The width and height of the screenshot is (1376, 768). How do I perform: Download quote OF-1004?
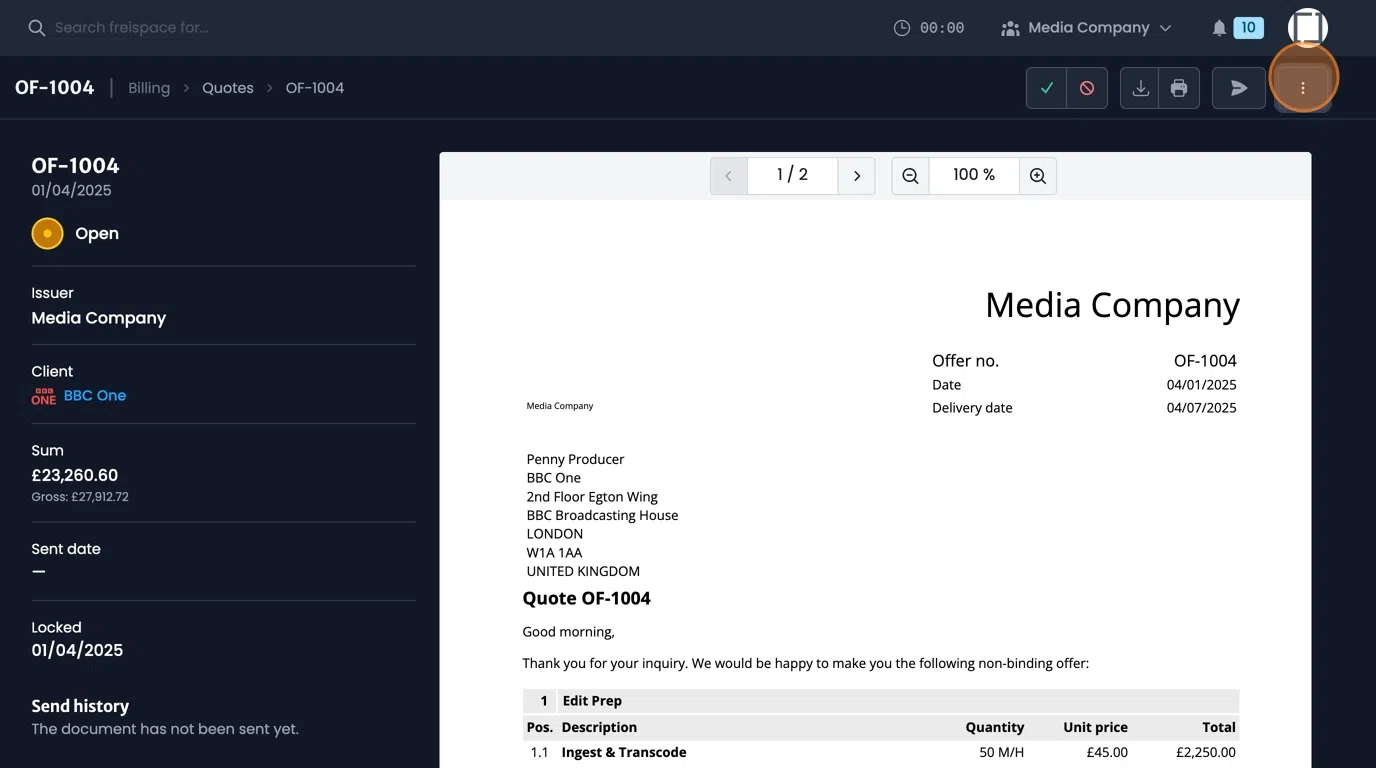1139,88
